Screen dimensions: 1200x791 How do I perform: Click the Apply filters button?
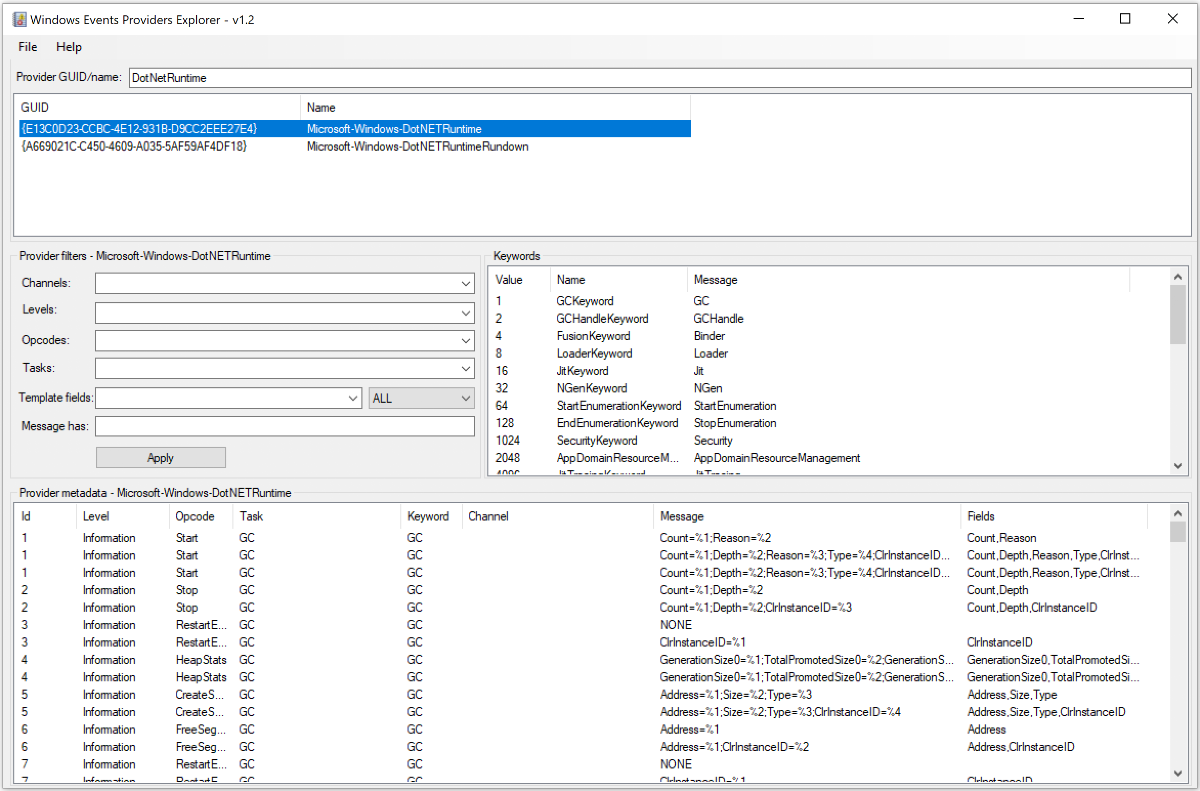coord(161,458)
